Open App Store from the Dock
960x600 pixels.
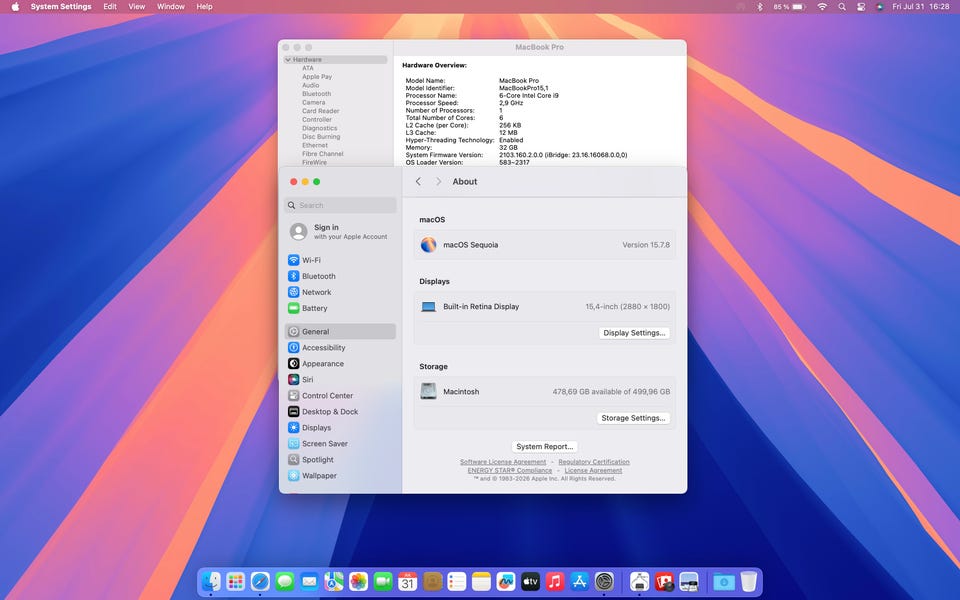pyautogui.click(x=579, y=581)
